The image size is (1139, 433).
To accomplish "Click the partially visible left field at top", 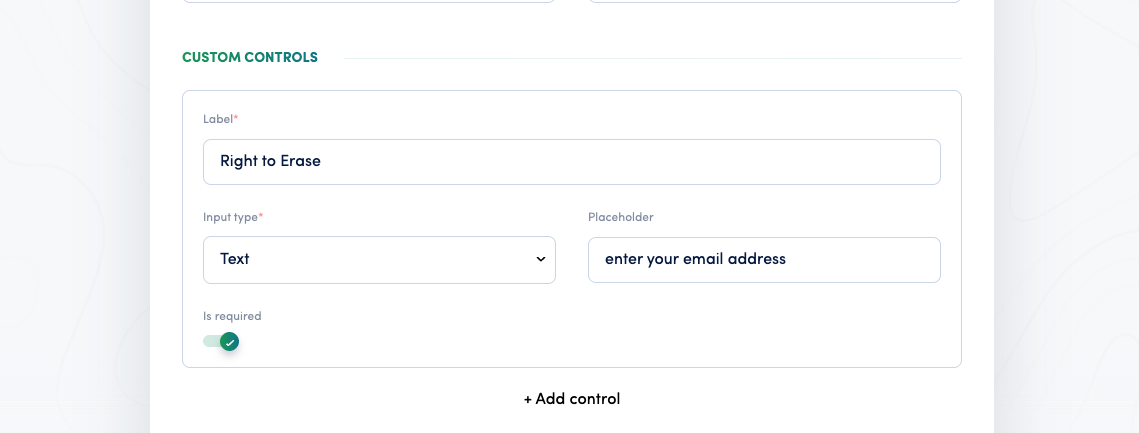I will [x=369, y=1].
